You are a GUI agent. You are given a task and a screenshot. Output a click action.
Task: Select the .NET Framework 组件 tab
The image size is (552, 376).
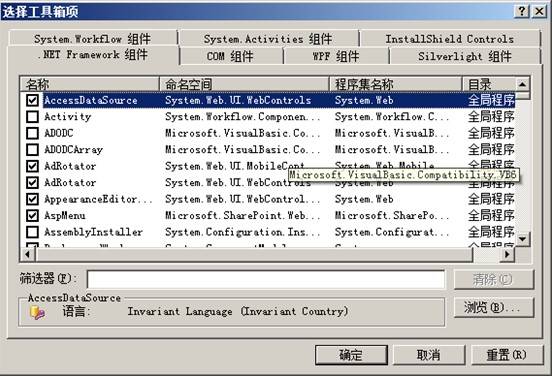[x=93, y=55]
